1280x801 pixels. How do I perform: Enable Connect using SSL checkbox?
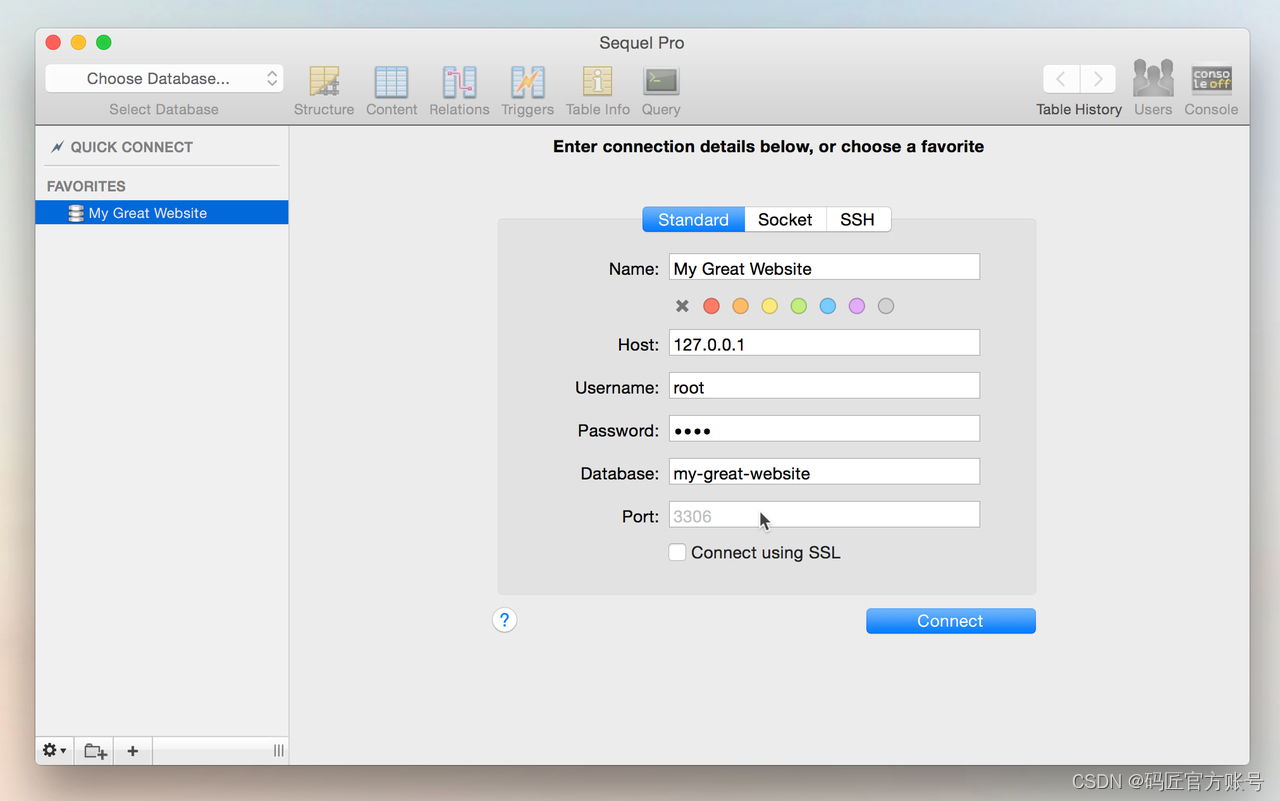[677, 552]
